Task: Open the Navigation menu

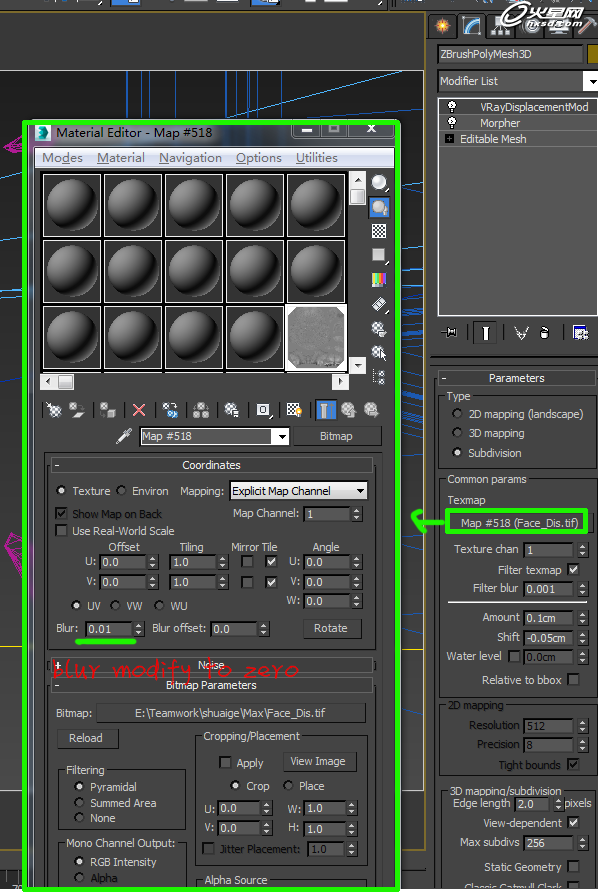Action: tap(190, 158)
